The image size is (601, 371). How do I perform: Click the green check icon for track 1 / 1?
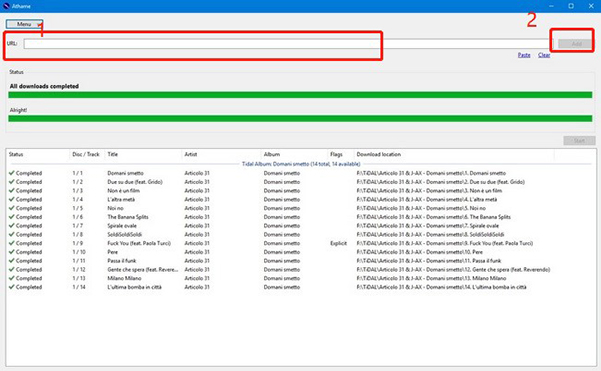tap(11, 173)
